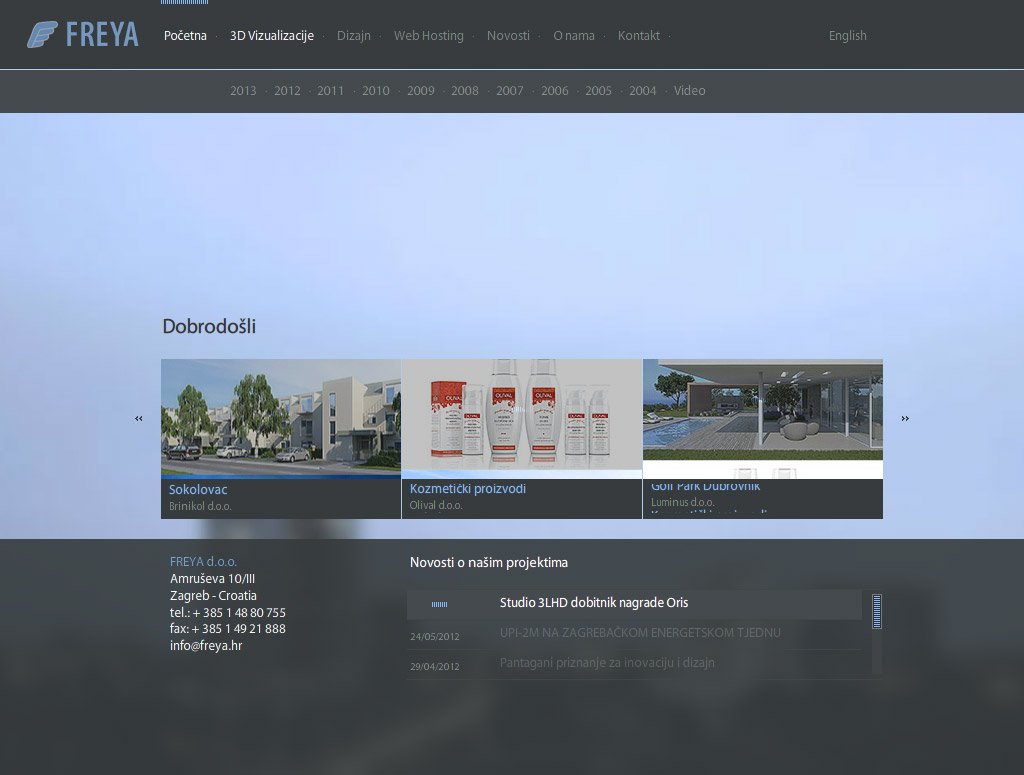The image size is (1024, 775).
Task: Navigate to Dizajn page
Action: 354,36
